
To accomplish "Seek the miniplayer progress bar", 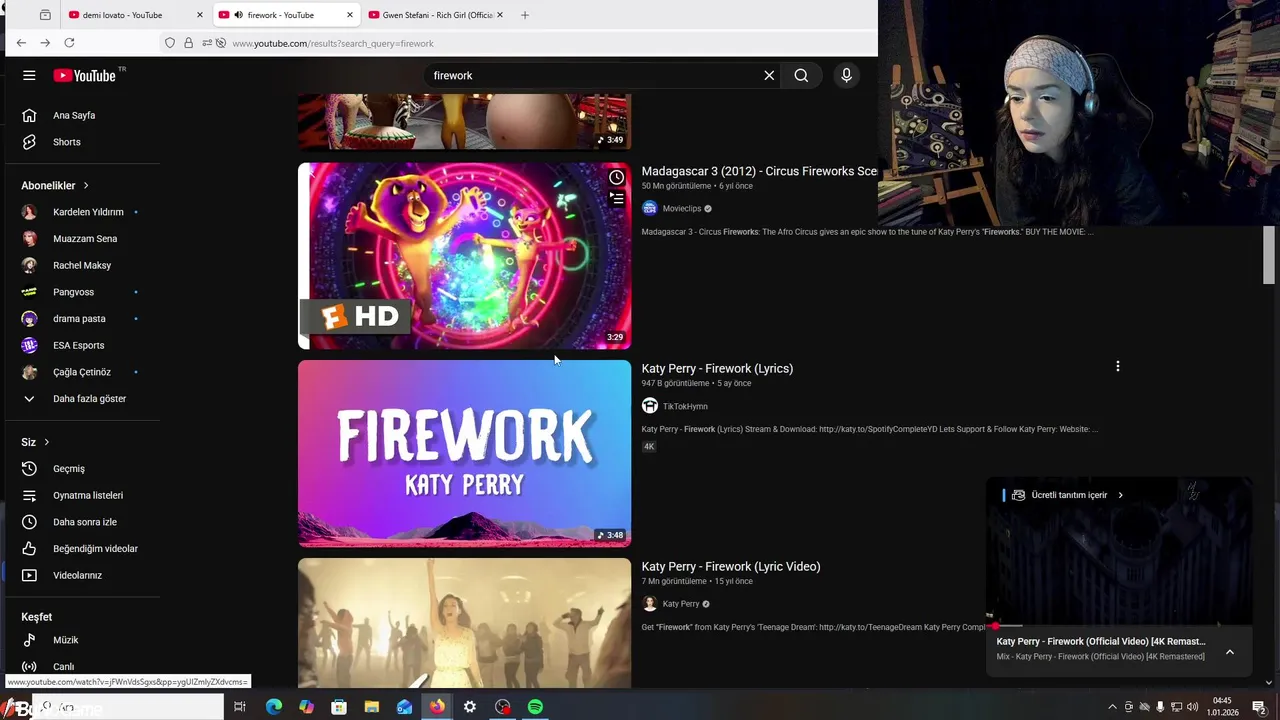I will click(x=1119, y=626).
